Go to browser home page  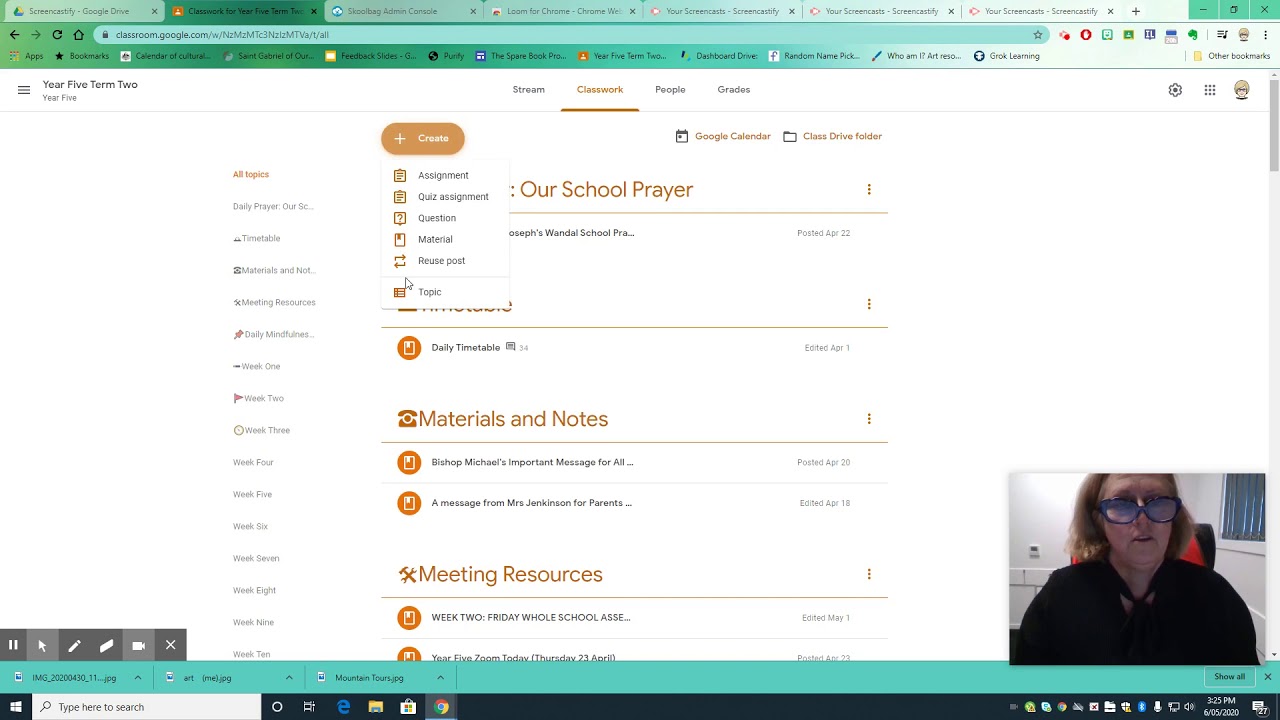[78, 34]
